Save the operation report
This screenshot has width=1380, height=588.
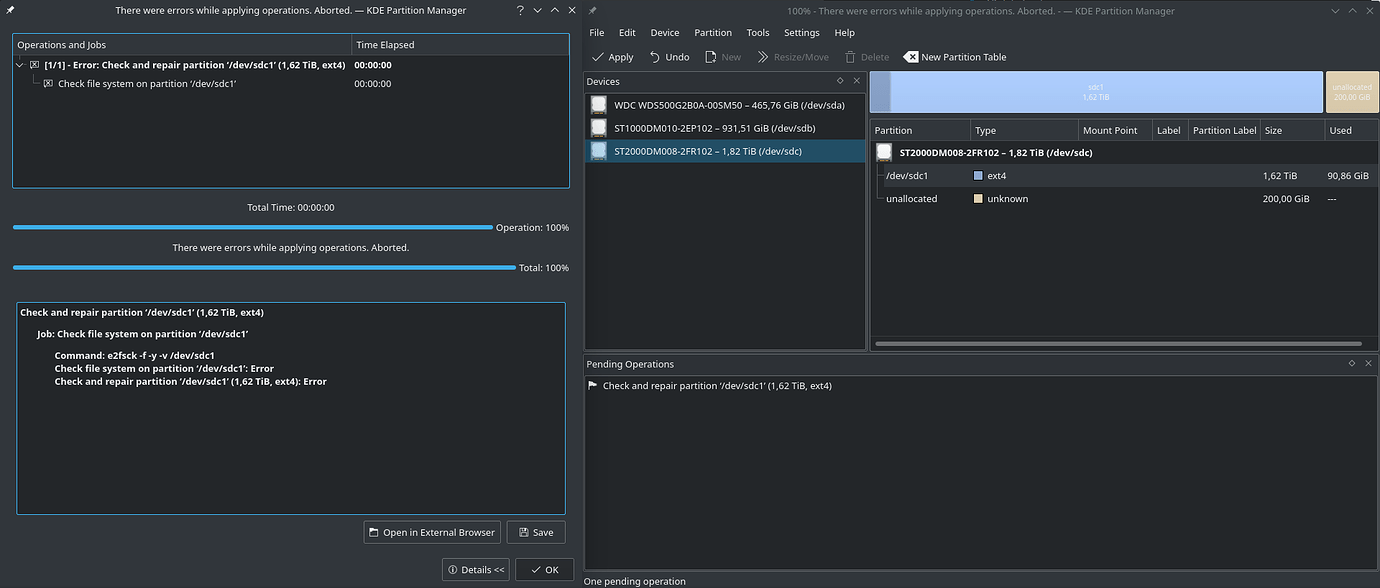pyautogui.click(x=536, y=531)
